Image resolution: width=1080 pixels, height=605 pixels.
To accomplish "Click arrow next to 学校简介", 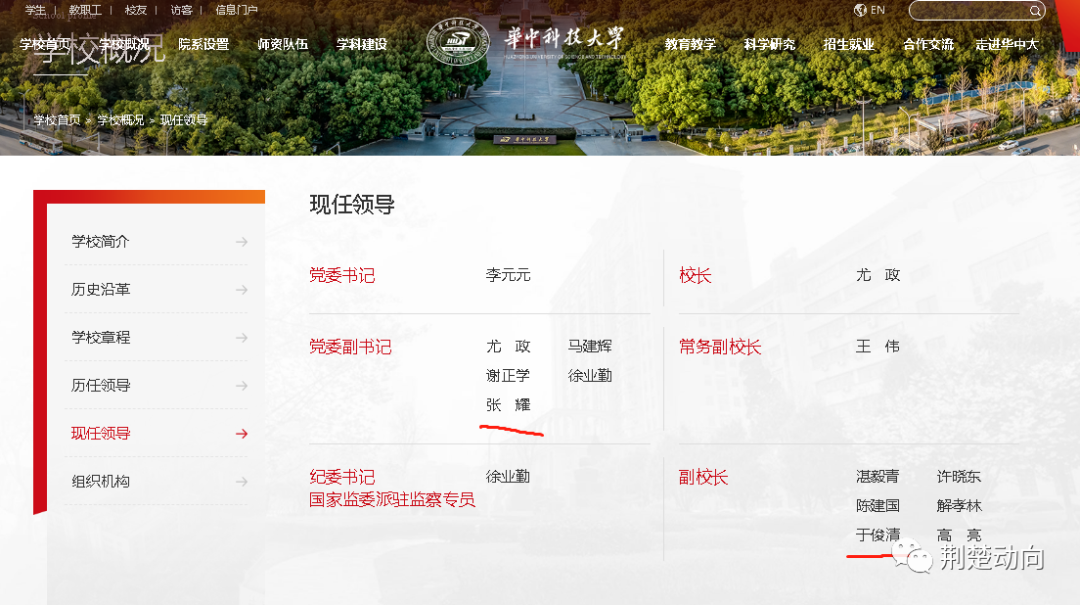I will (x=241, y=242).
